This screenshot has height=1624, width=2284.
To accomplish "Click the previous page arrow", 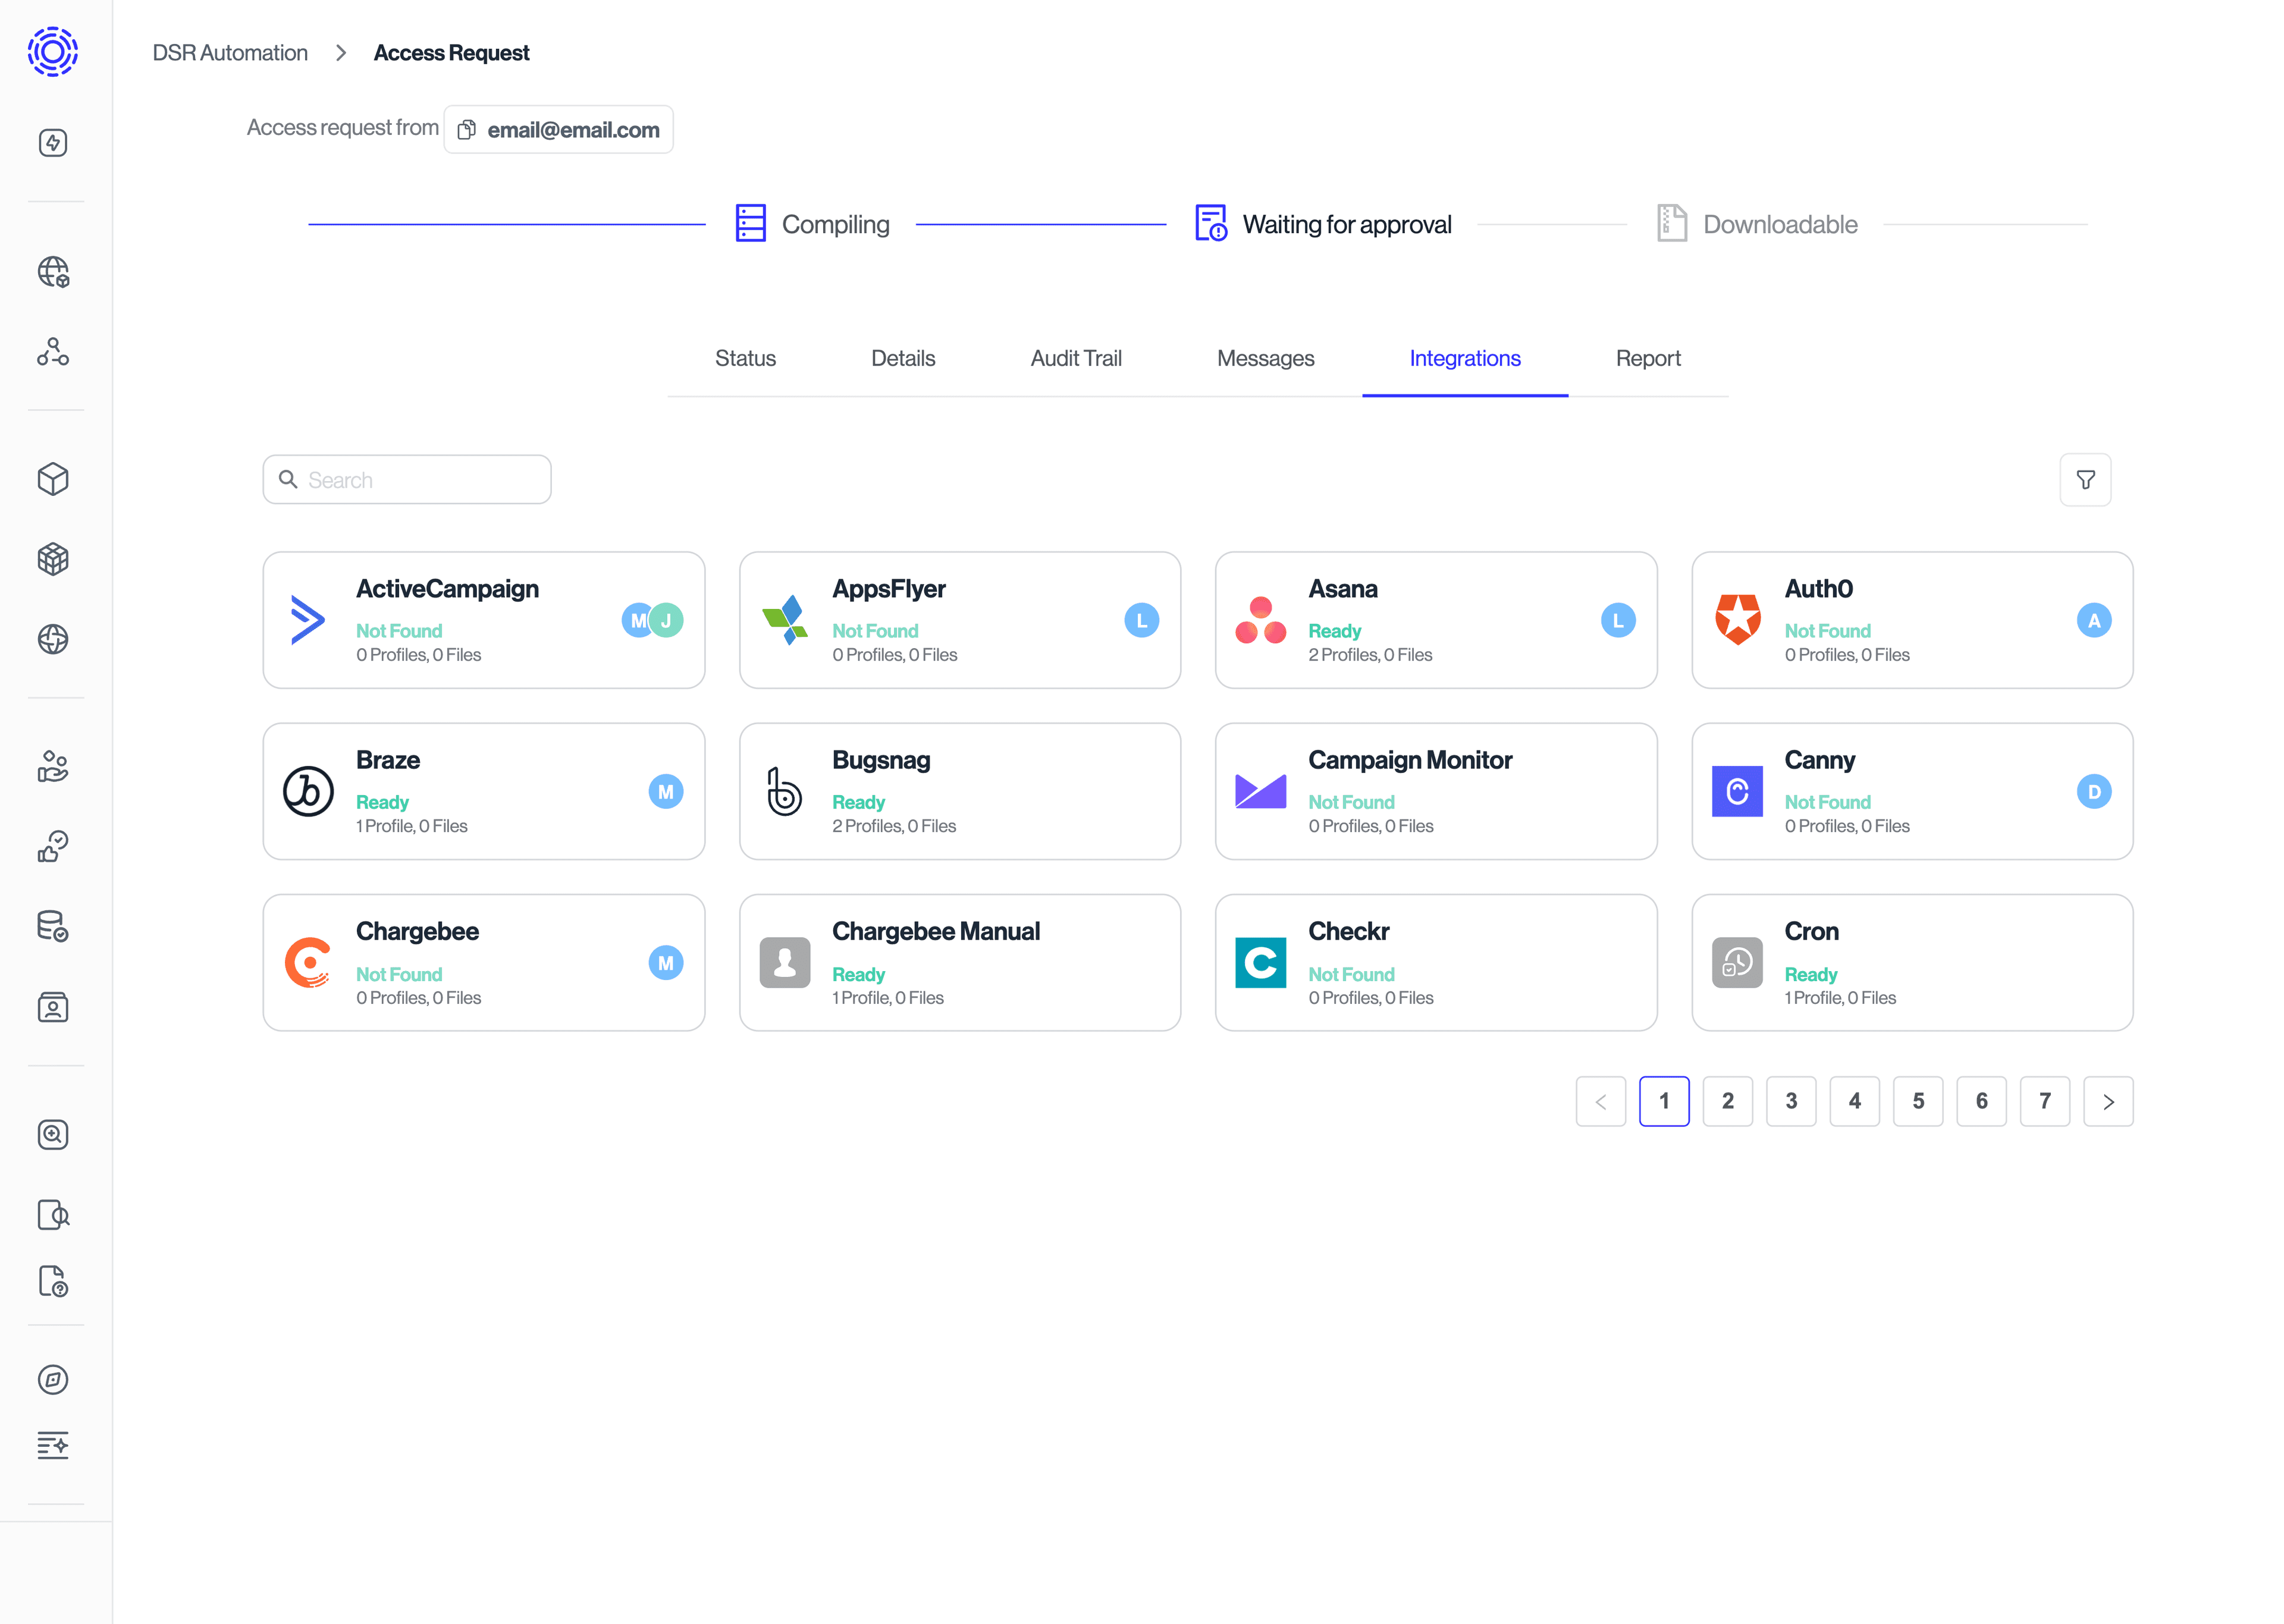I will 1601,1101.
